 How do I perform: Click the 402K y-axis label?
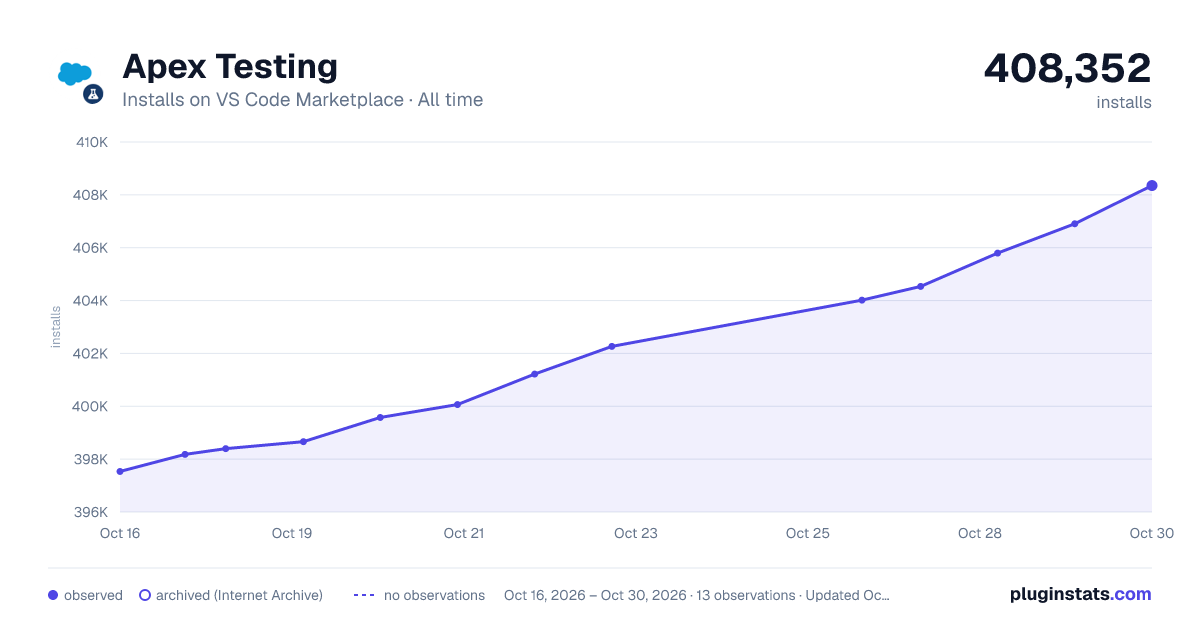click(x=92, y=354)
